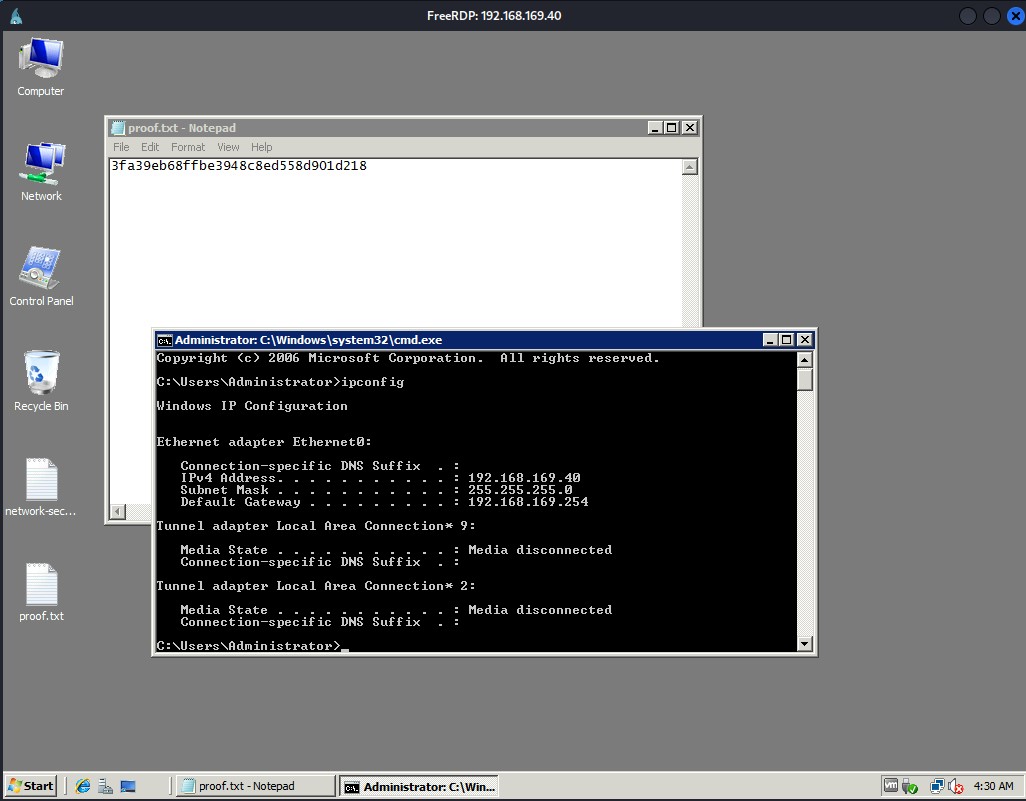The image size is (1026, 801).
Task: Click the Administrator cmd taskbar button
Action: point(418,786)
